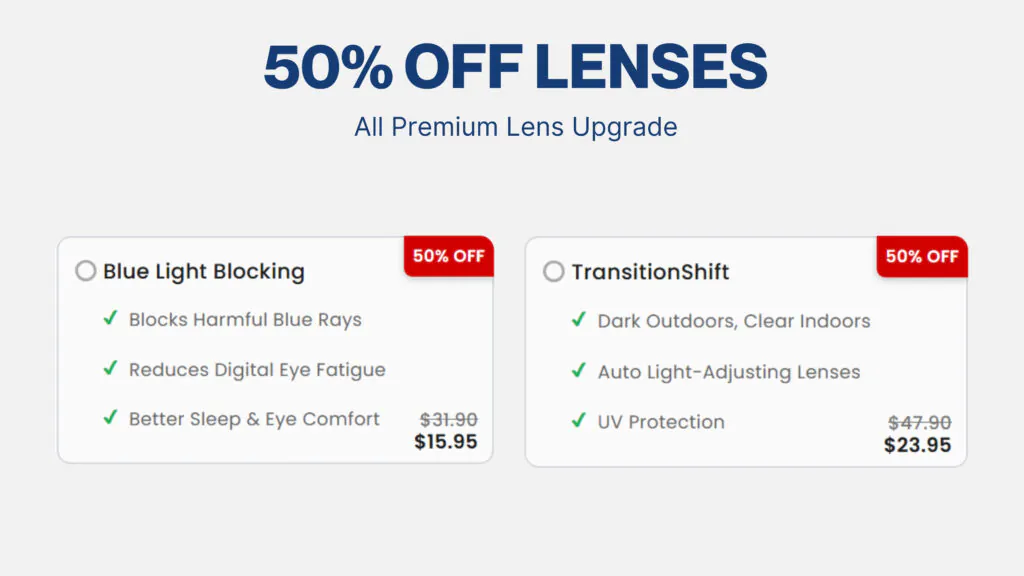Select the TransitionShift radio button
The width and height of the screenshot is (1024, 576).
pyautogui.click(x=554, y=272)
